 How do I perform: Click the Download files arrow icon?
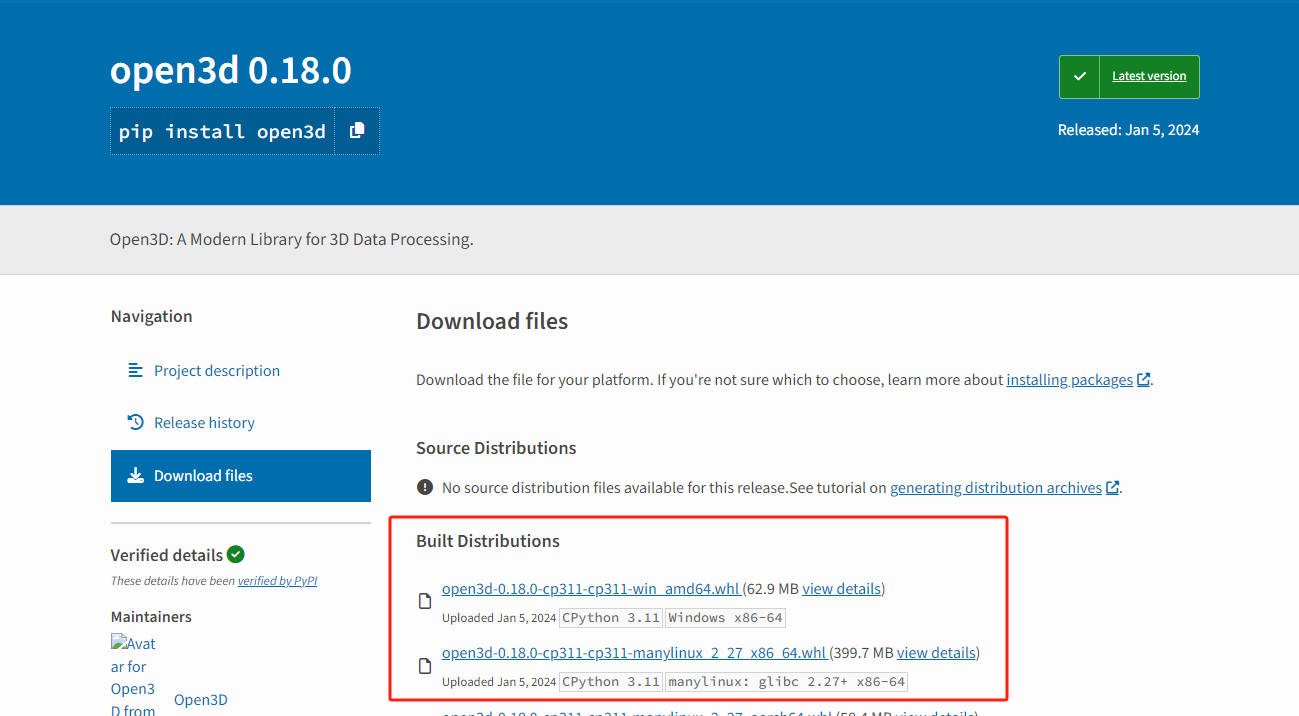tap(136, 475)
